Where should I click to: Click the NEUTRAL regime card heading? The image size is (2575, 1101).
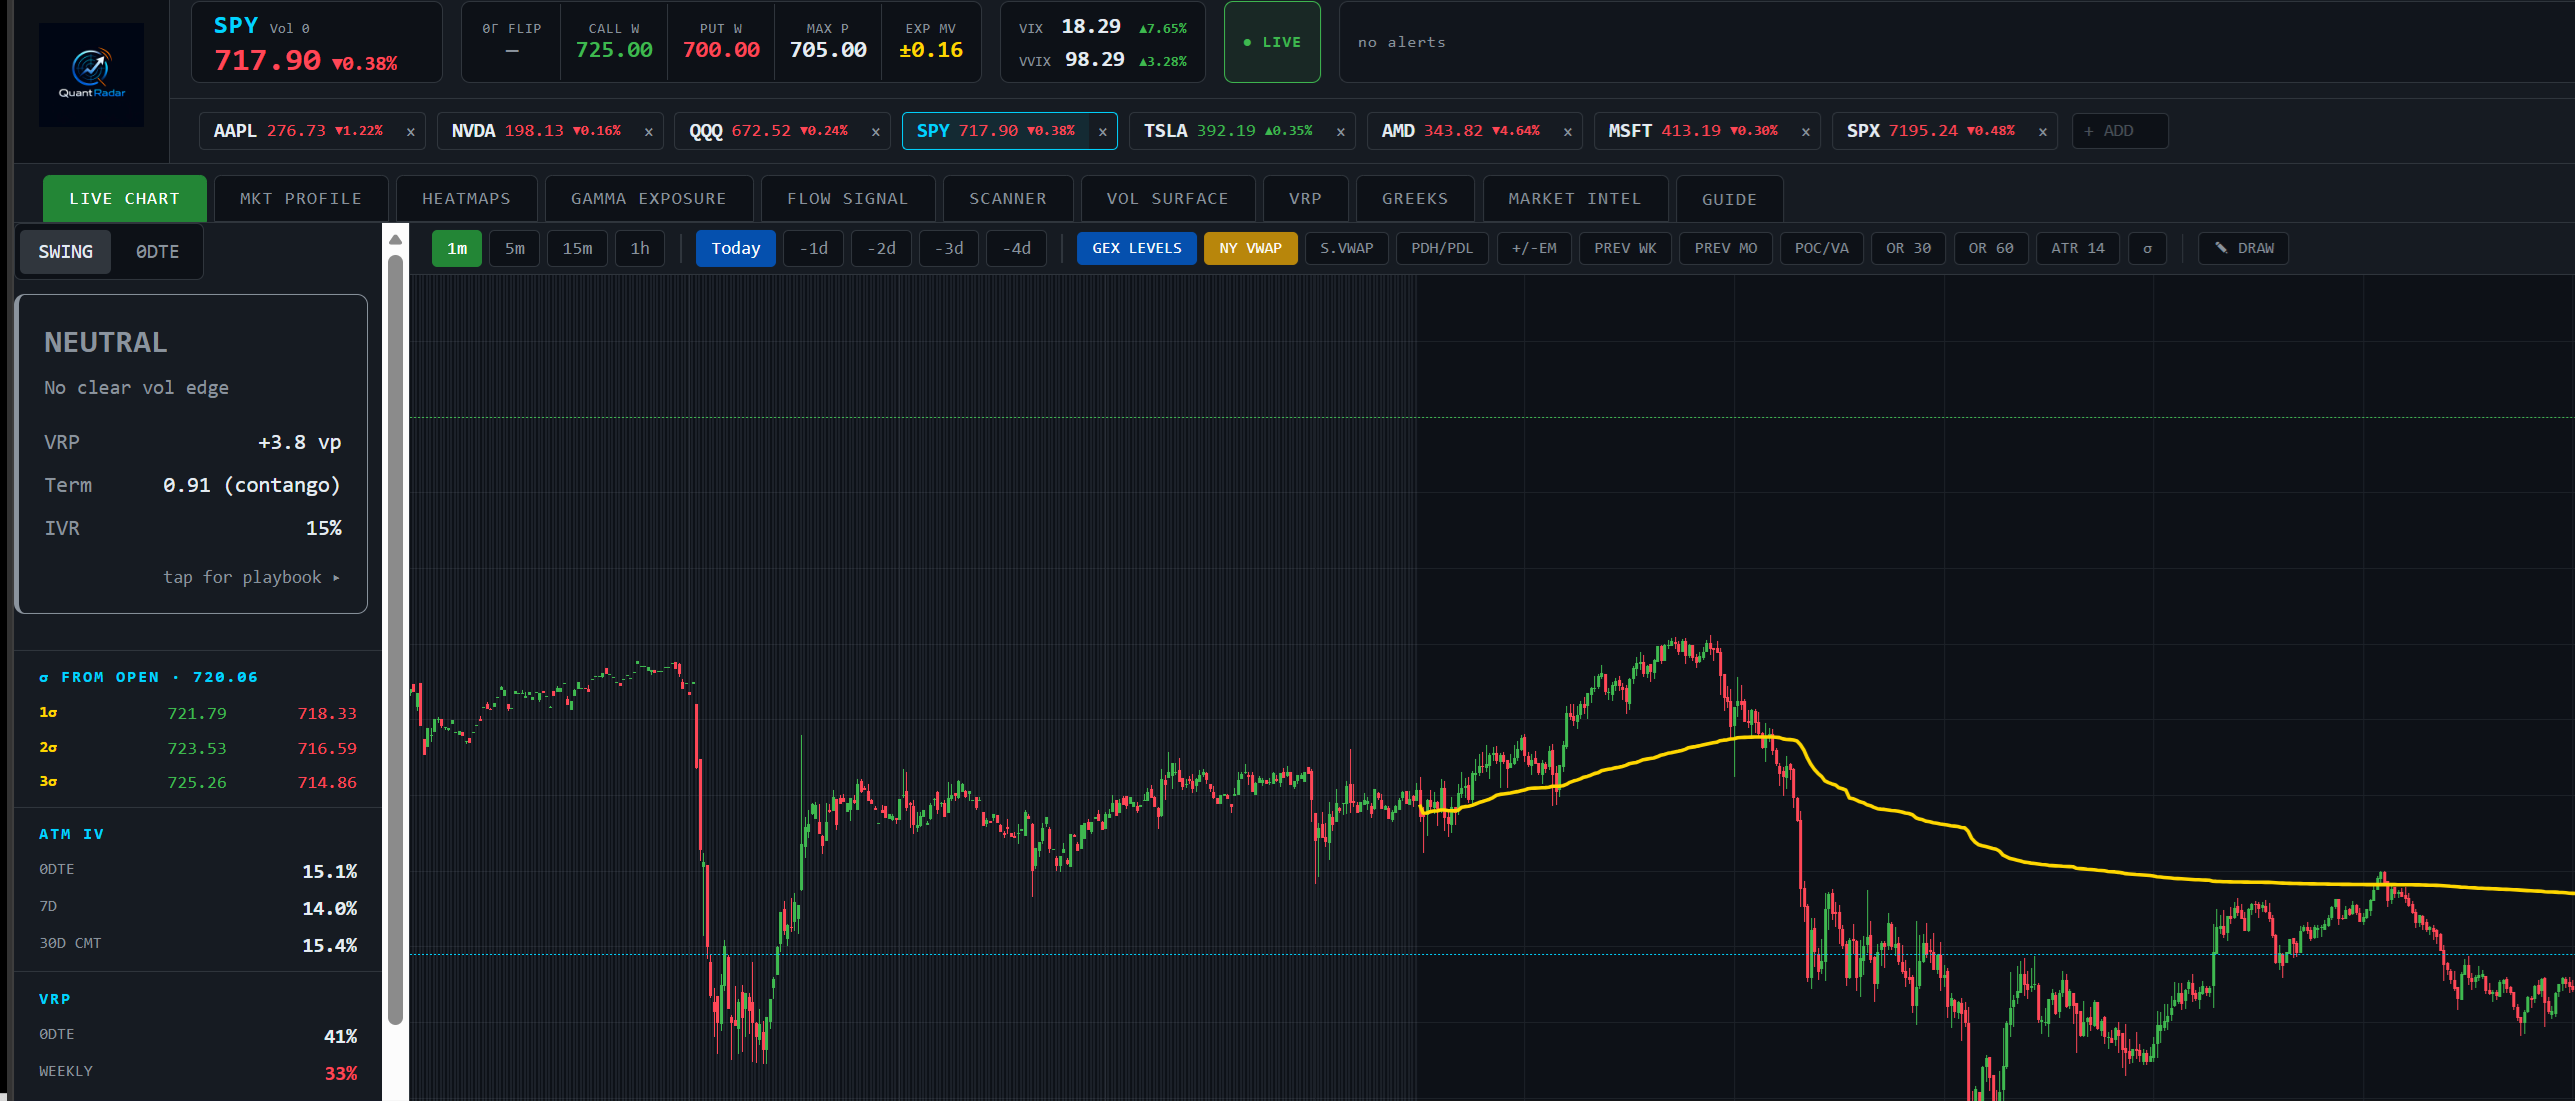(x=105, y=343)
